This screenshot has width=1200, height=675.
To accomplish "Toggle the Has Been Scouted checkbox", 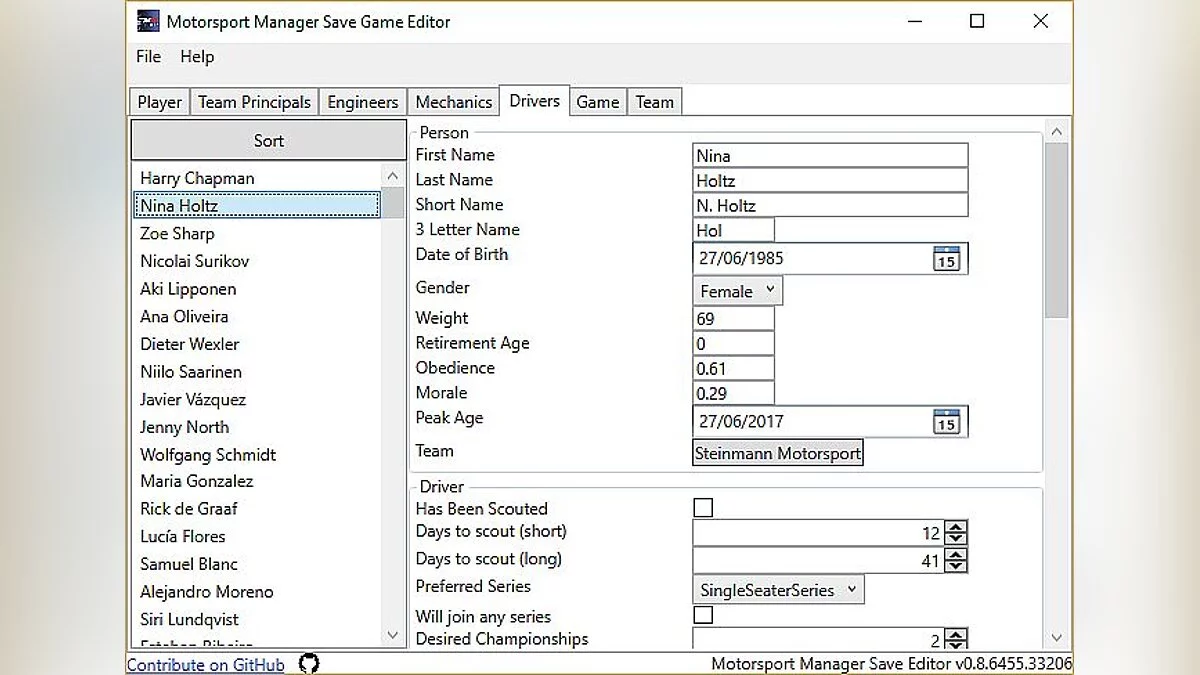I will [703, 508].
